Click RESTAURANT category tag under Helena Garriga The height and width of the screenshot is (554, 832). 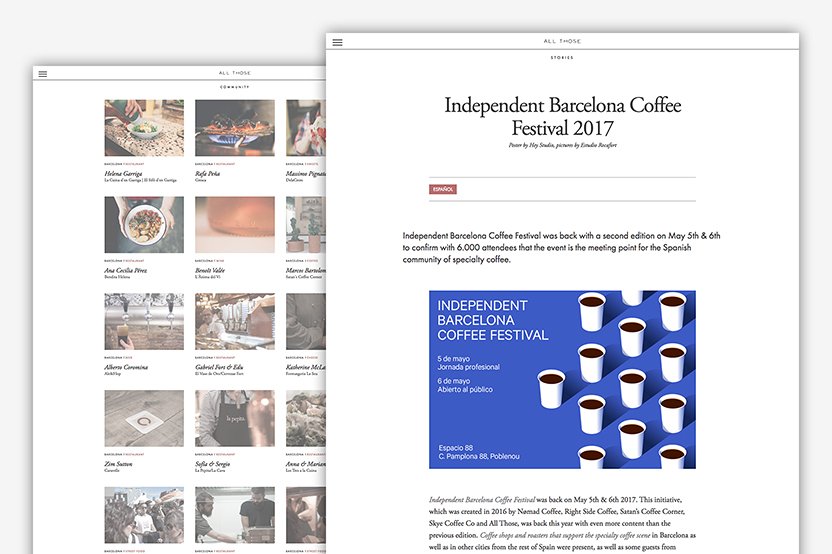(x=134, y=164)
